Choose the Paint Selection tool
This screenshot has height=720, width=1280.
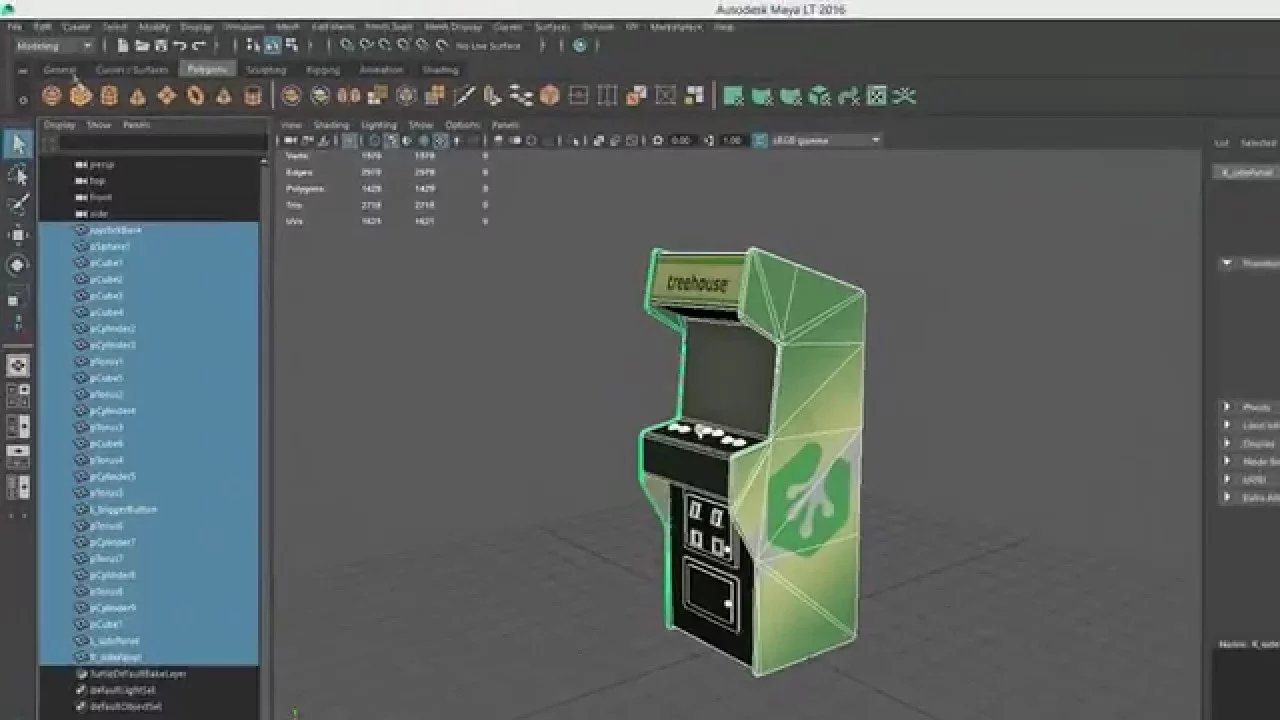18,205
